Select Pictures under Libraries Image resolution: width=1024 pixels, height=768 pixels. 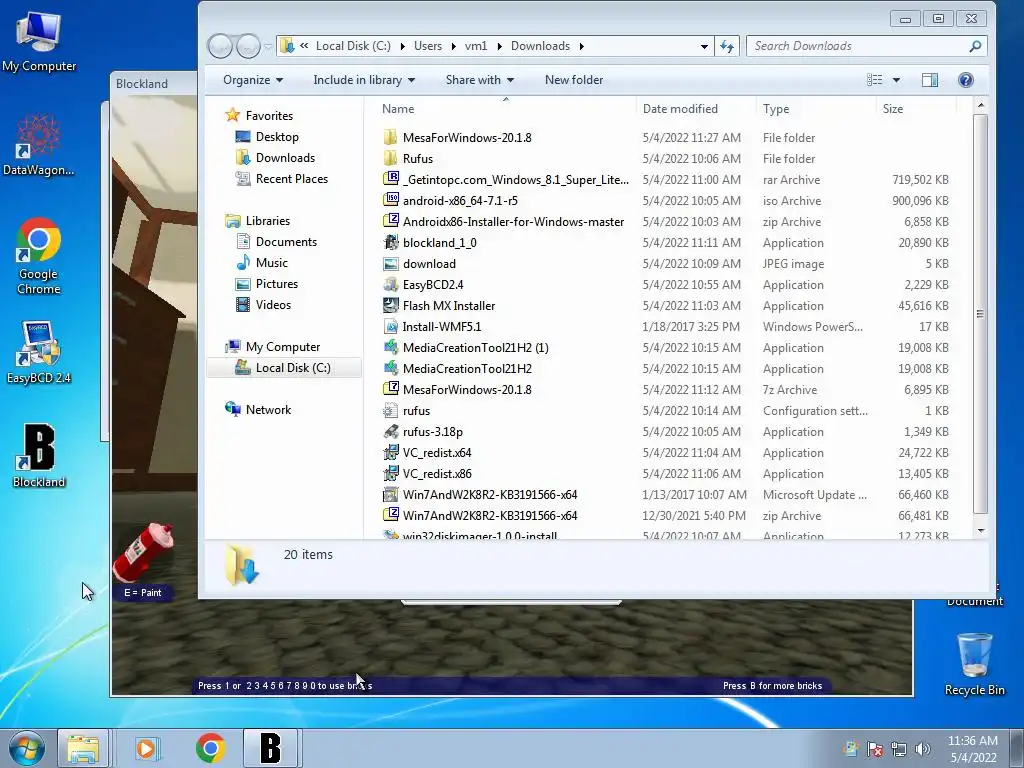click(266, 283)
